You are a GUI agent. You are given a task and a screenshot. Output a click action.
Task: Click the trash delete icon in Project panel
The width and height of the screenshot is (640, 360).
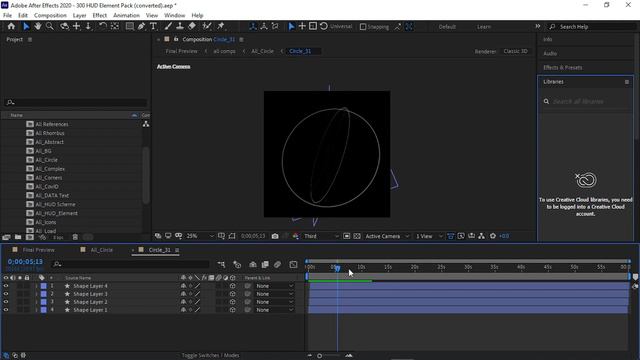point(75,237)
